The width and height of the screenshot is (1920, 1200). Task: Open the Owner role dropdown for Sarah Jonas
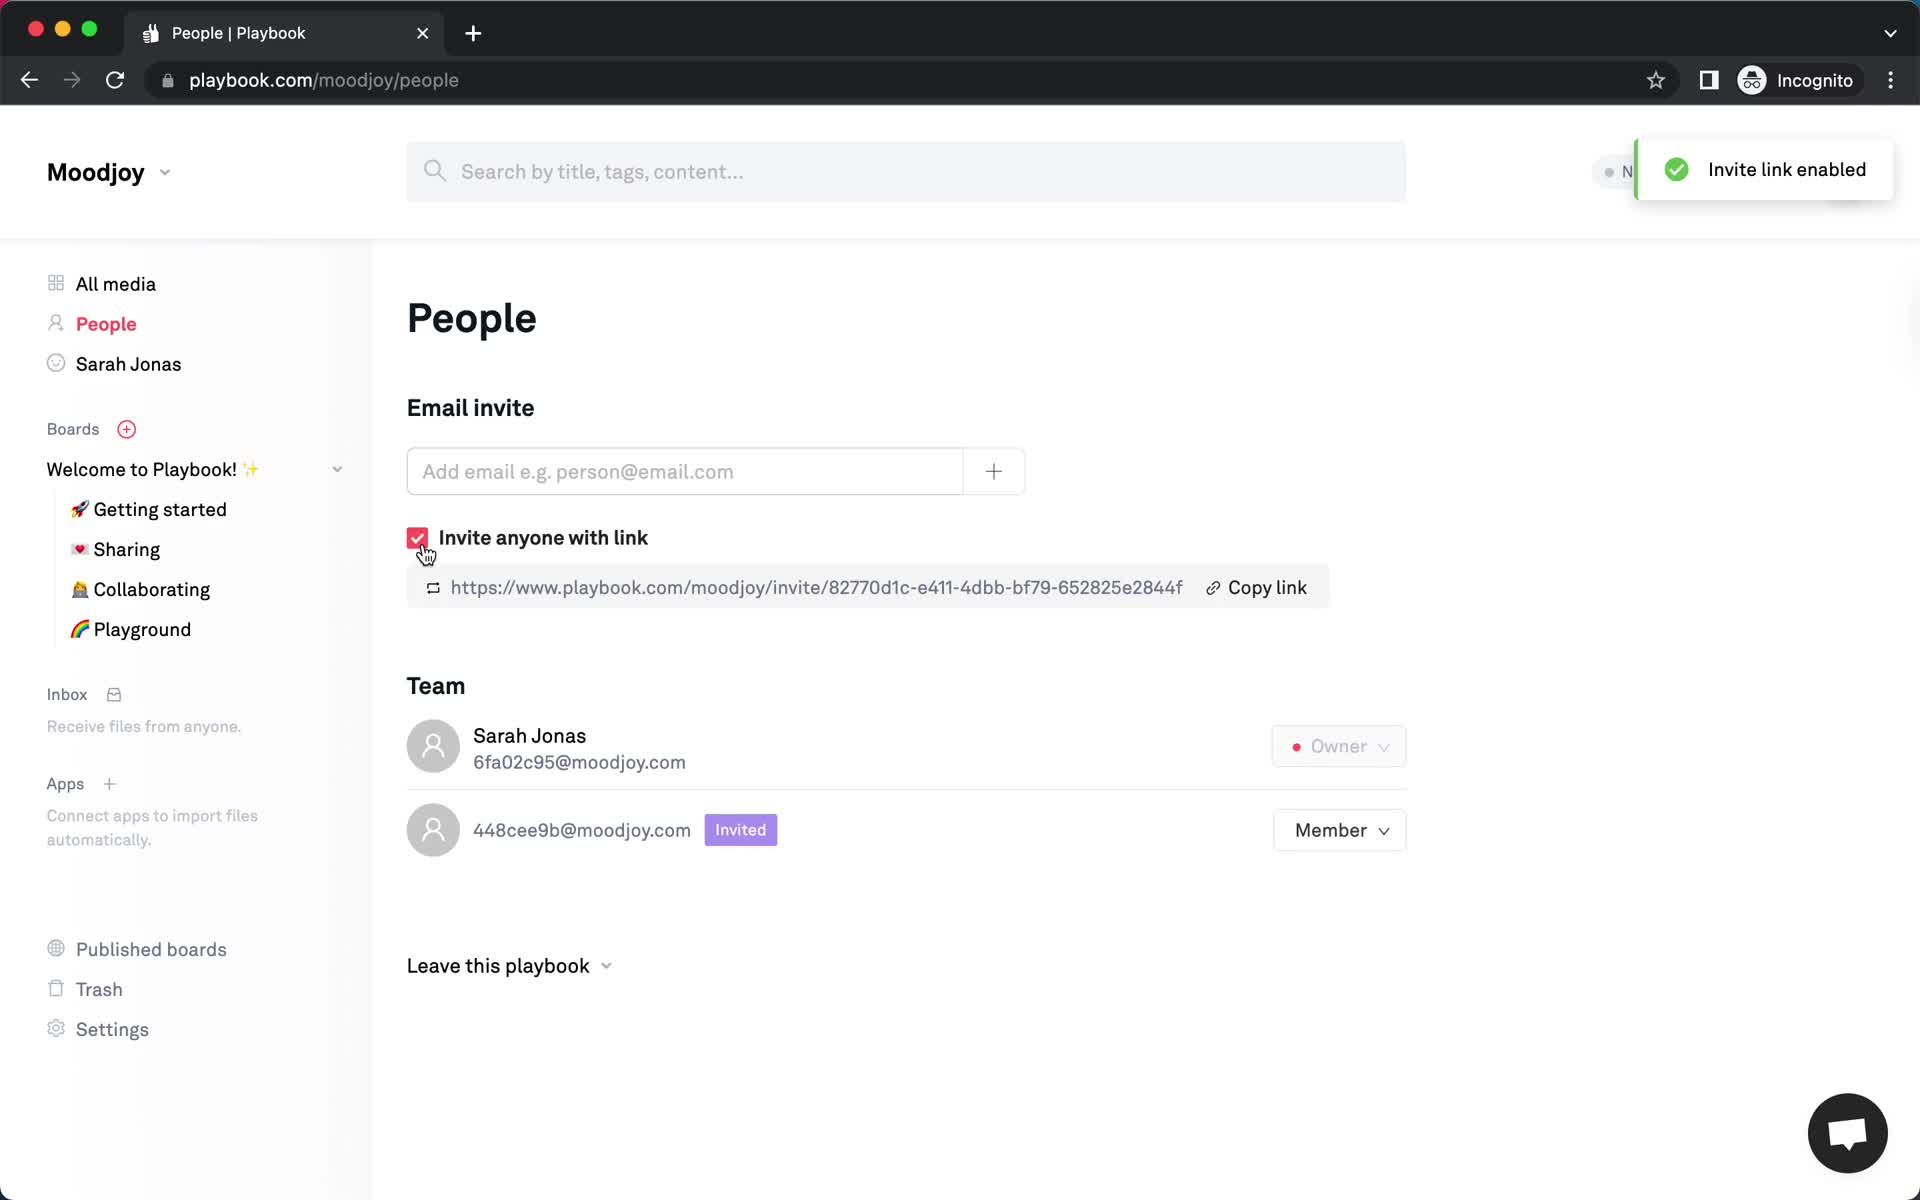click(x=1338, y=747)
